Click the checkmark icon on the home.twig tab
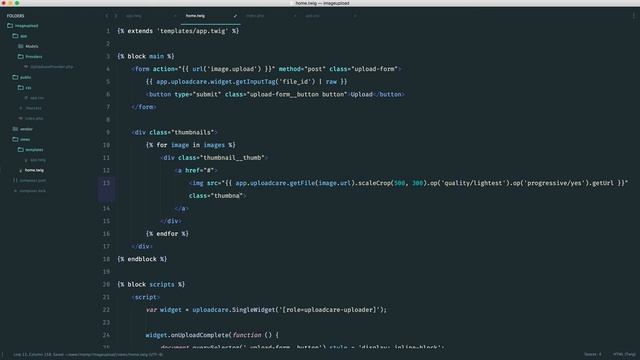This screenshot has width=640, height=360. tap(235, 16)
